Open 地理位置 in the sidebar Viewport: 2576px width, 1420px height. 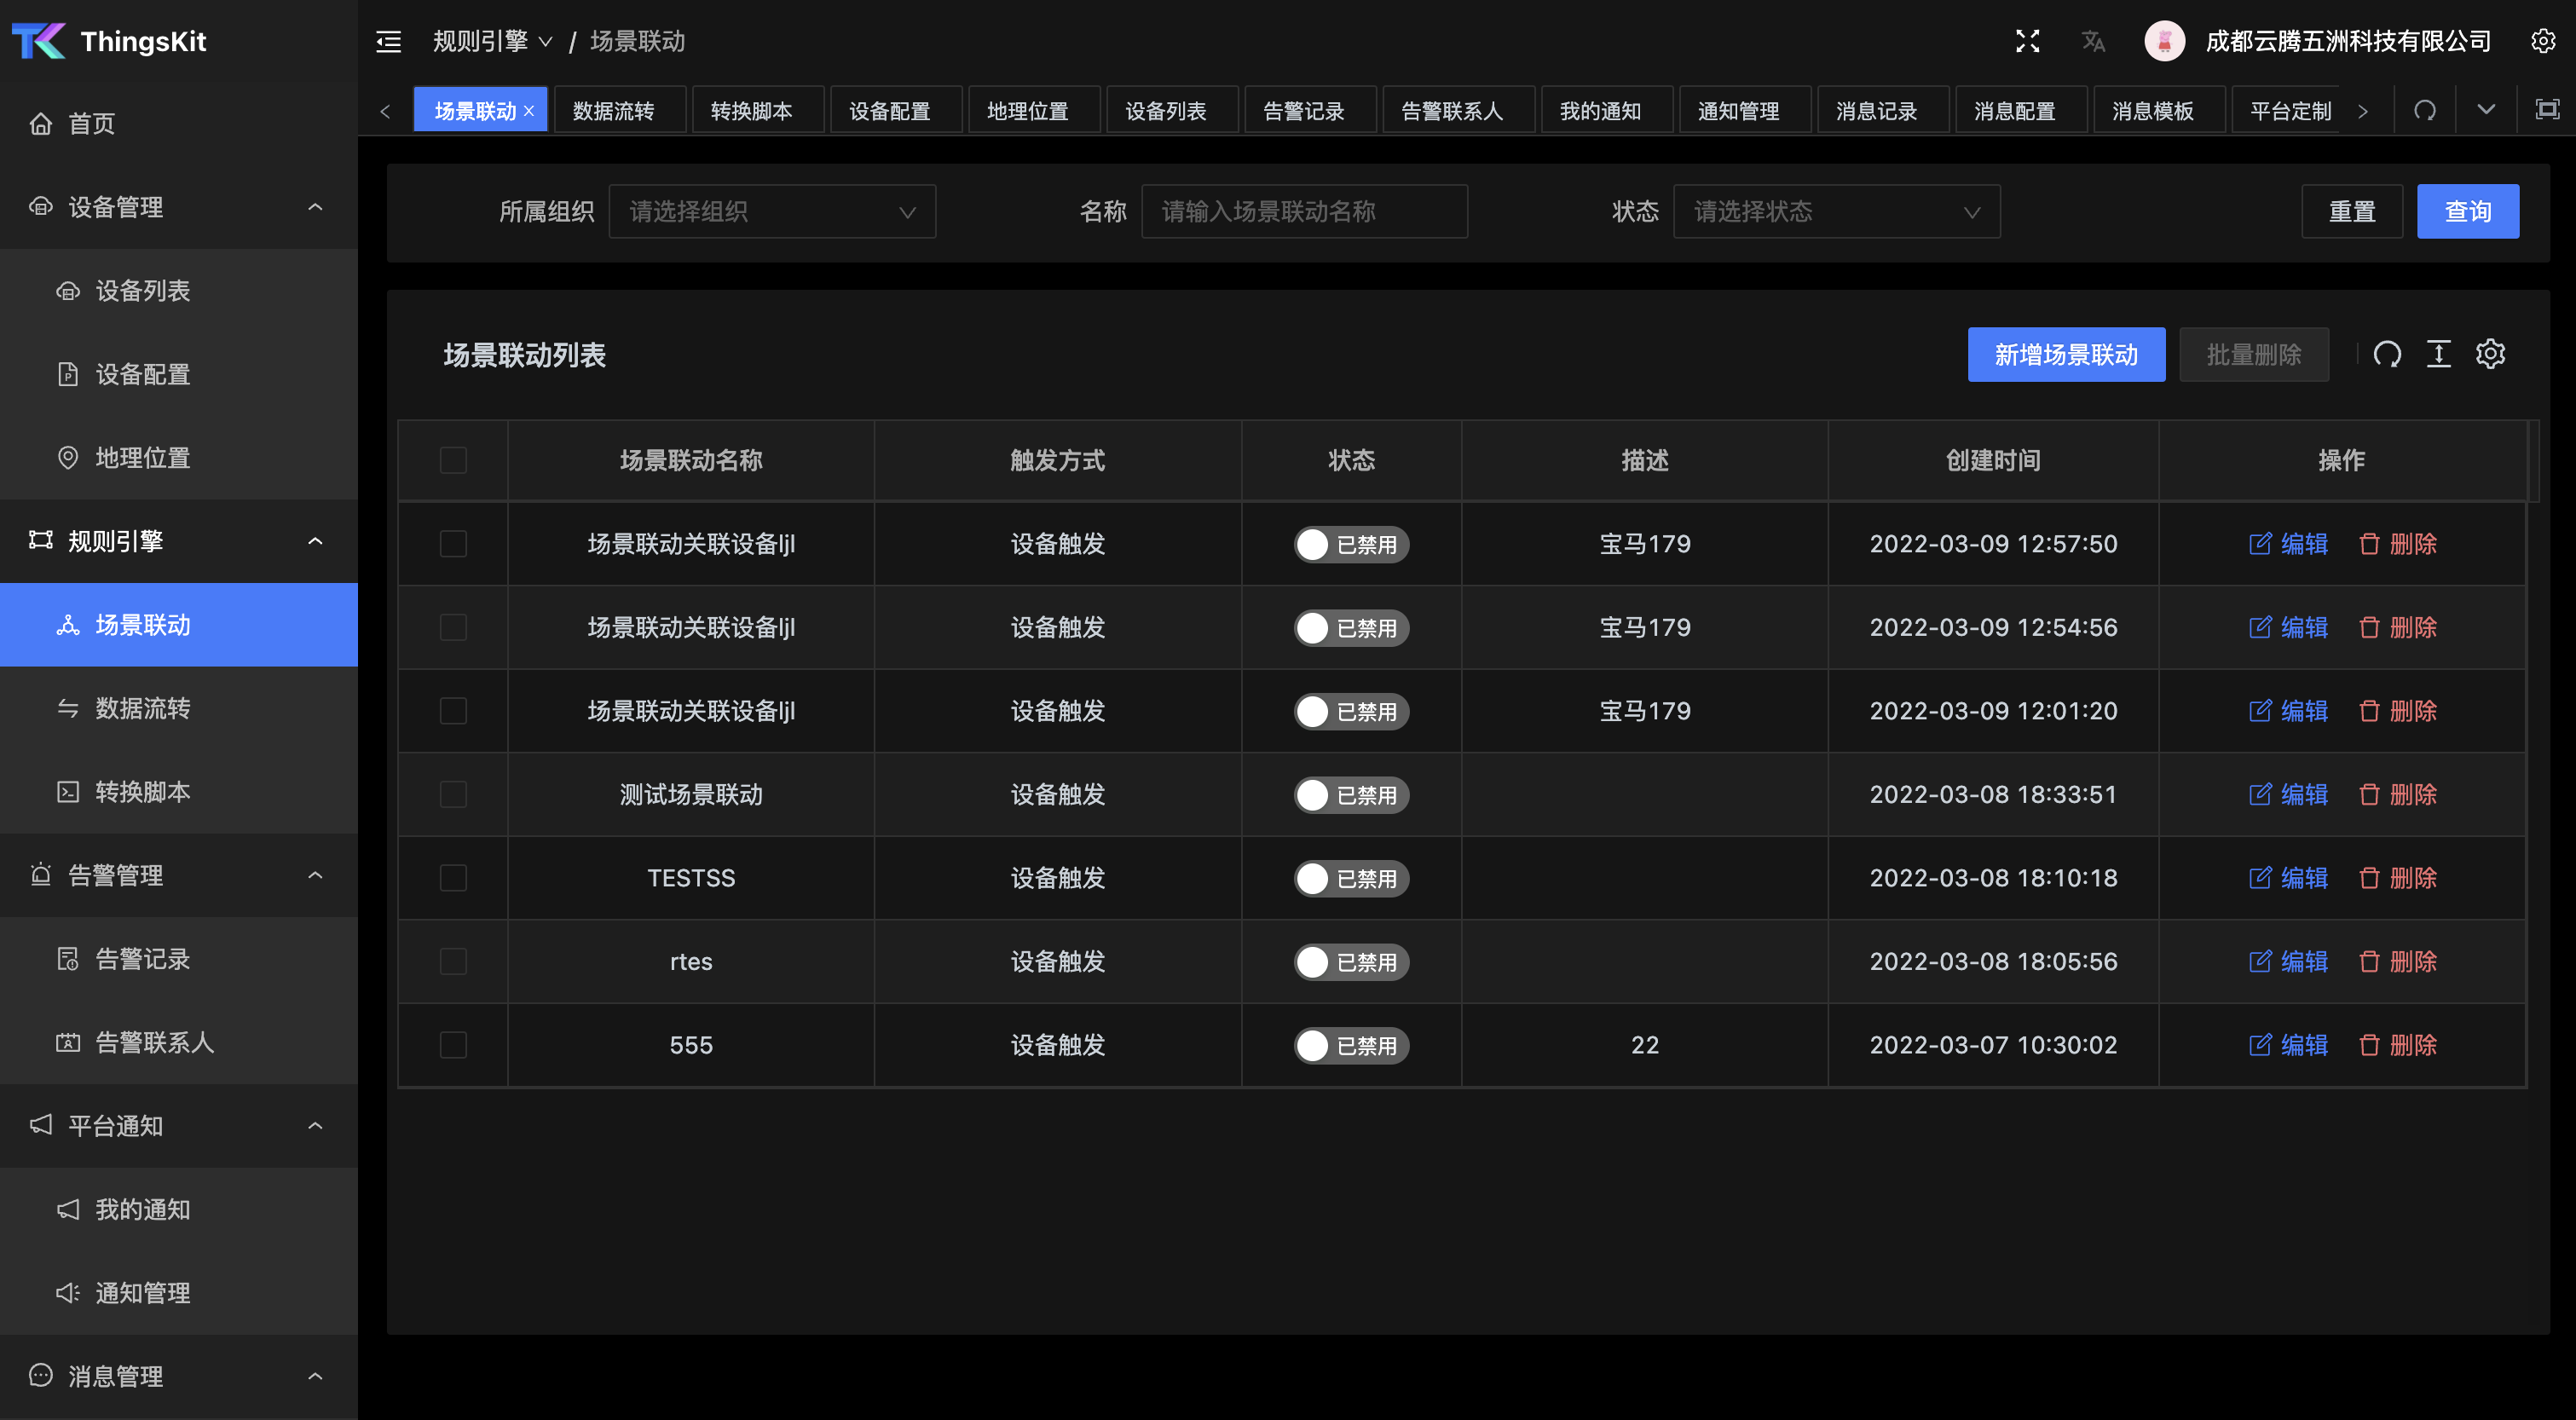click(179, 457)
